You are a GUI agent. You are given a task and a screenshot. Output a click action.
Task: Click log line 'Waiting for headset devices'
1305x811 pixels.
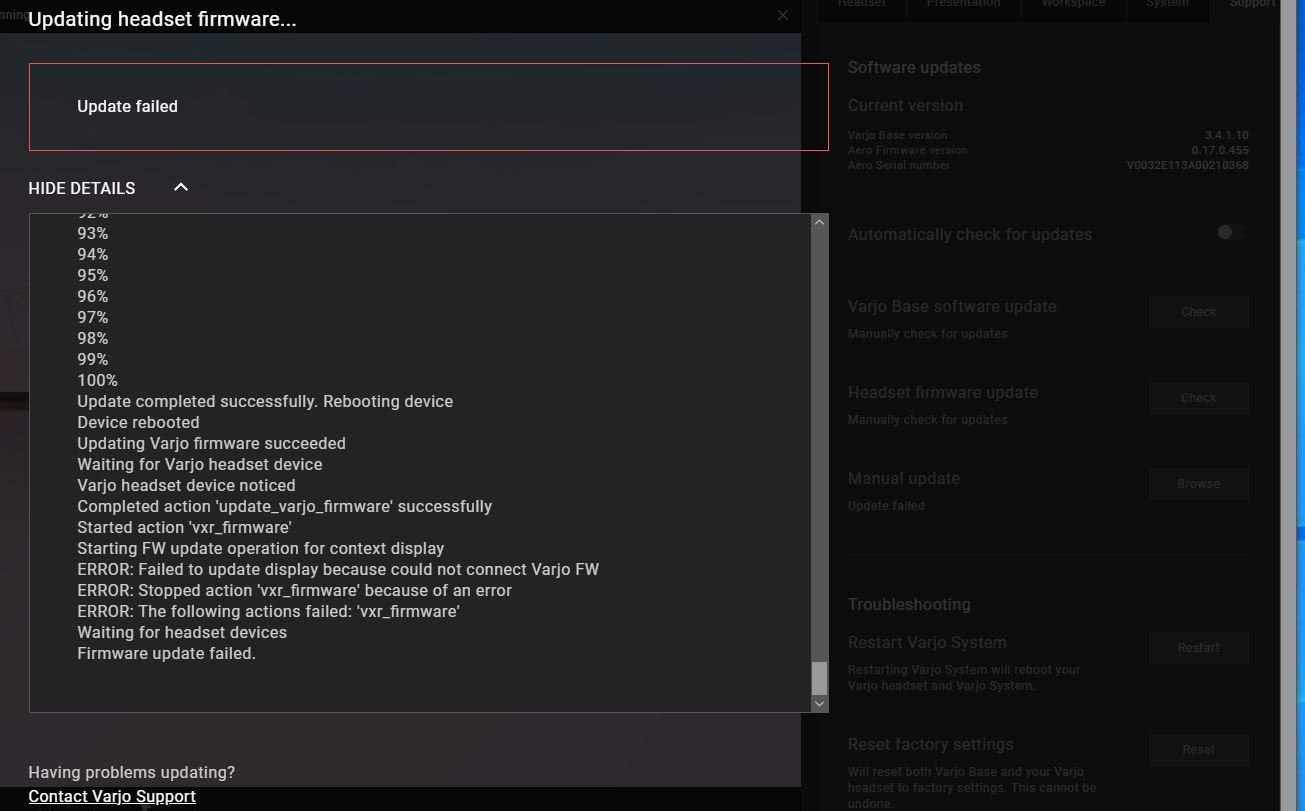point(182,632)
